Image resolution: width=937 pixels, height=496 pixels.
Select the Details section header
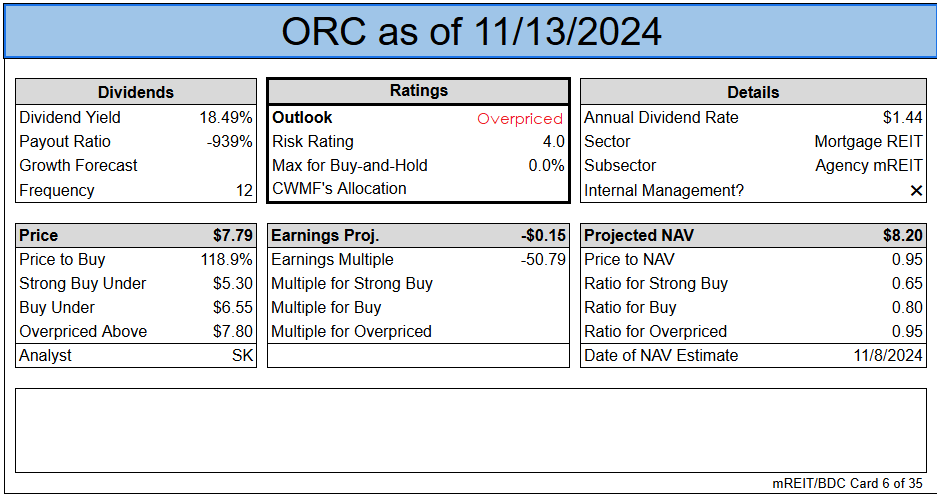coord(752,92)
